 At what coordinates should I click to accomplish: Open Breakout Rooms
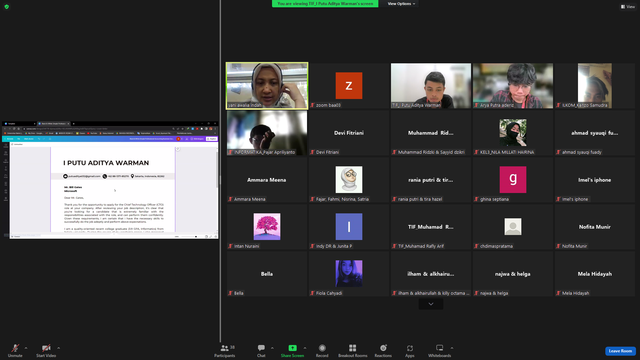pyautogui.click(x=353, y=350)
